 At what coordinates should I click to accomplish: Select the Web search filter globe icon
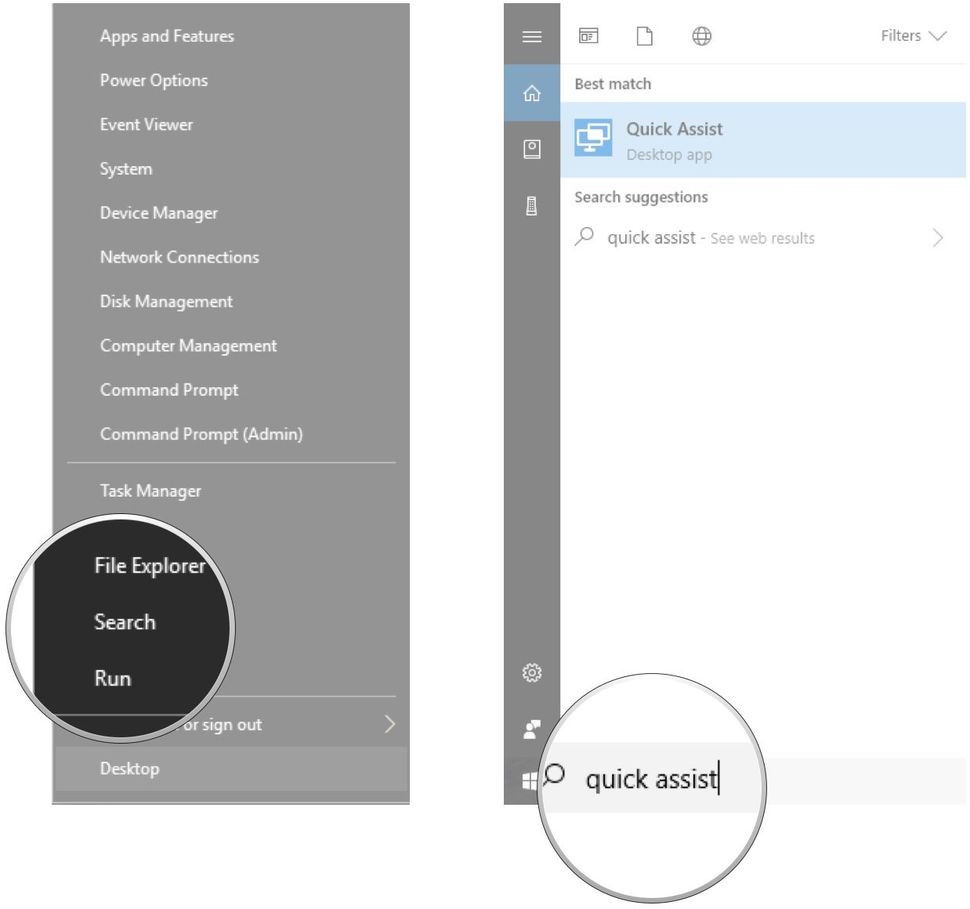(701, 36)
